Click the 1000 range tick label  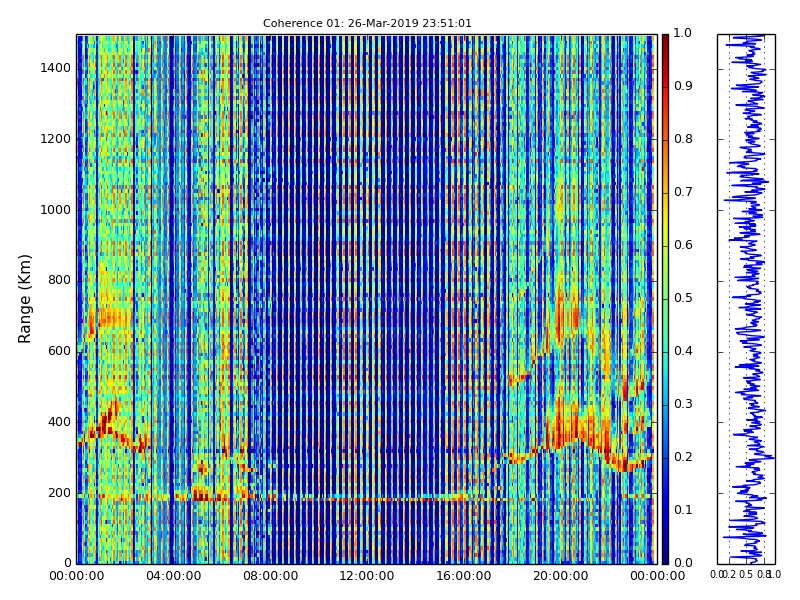coord(56,210)
